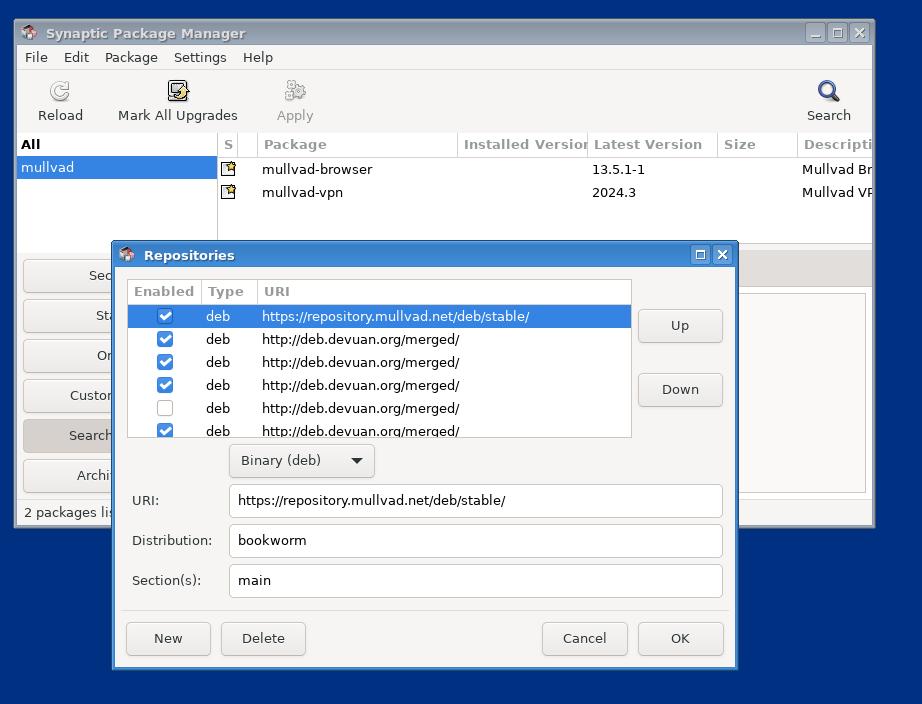
Task: Click version 13.5.1-1 of mullvad-browser
Action: tap(618, 169)
